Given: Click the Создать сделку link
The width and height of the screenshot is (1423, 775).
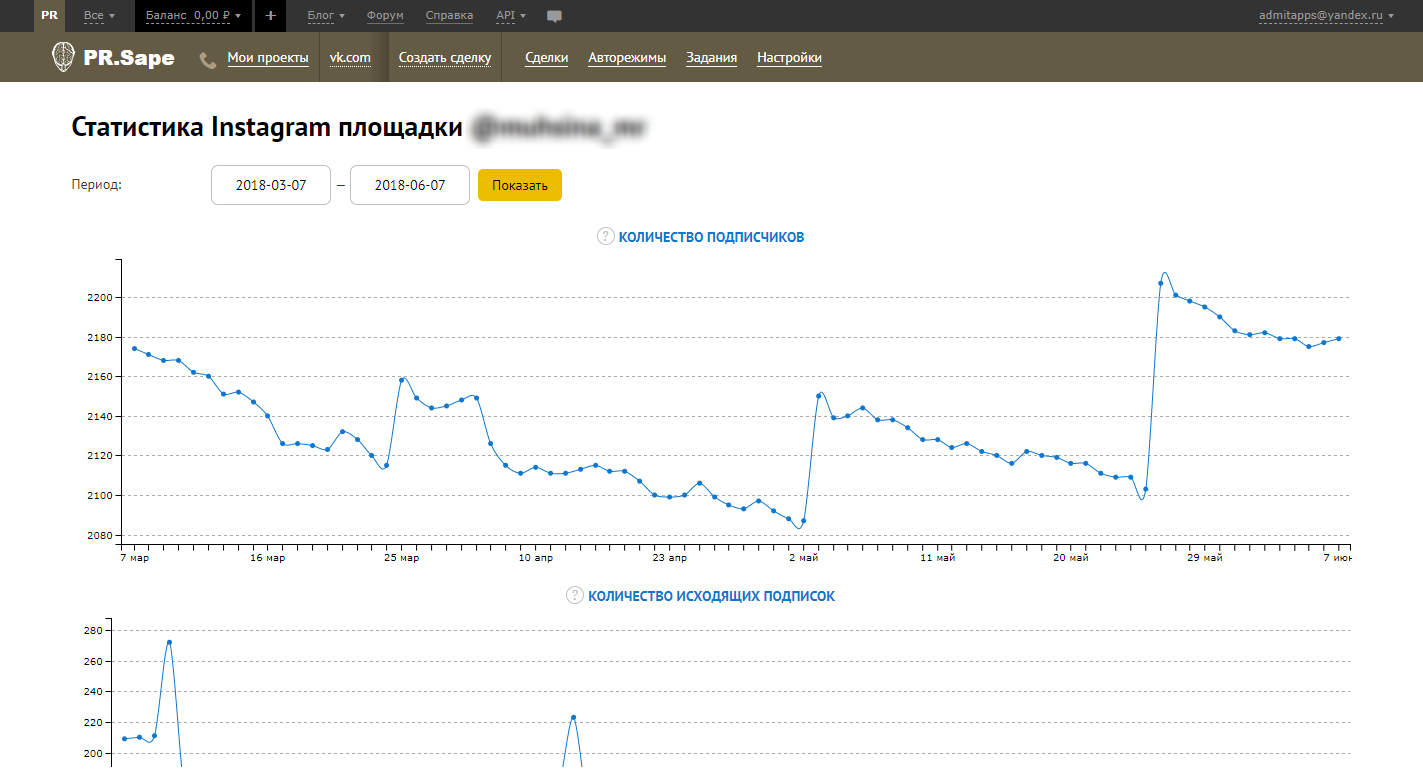Looking at the screenshot, I should click(445, 58).
